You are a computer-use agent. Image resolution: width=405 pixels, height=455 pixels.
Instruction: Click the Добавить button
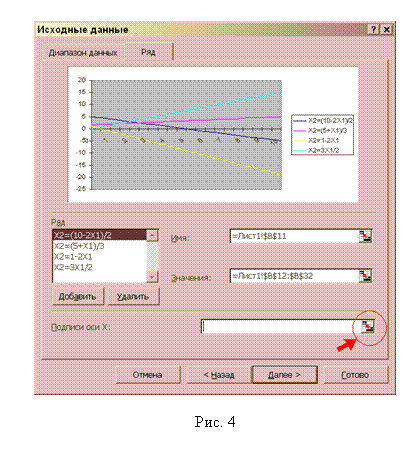(78, 296)
